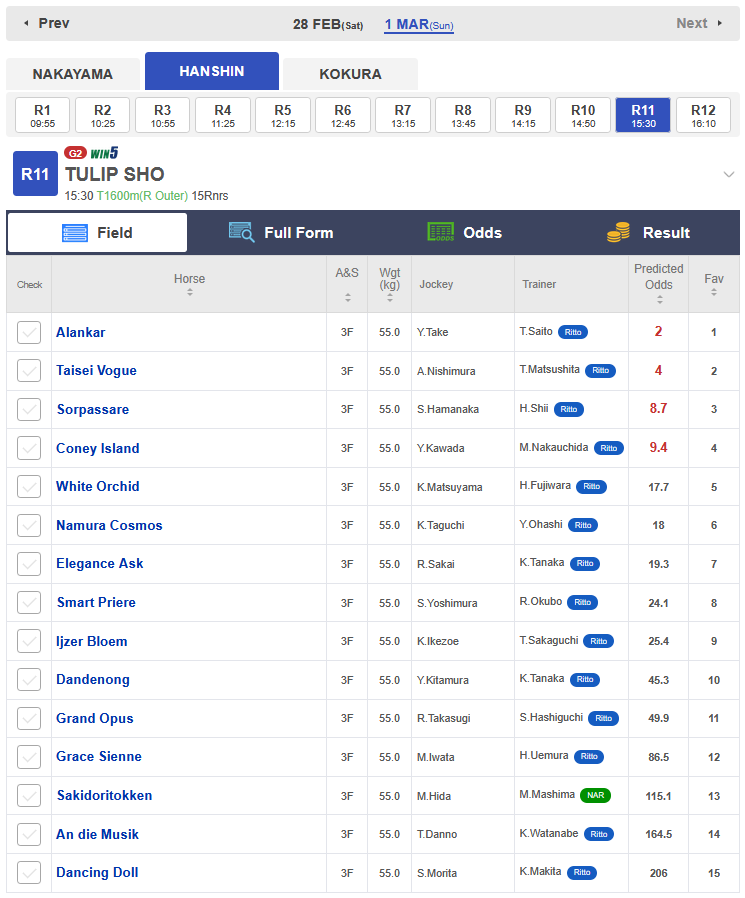
Task: Click the Ritto badge beside T.Saito
Action: click(573, 332)
